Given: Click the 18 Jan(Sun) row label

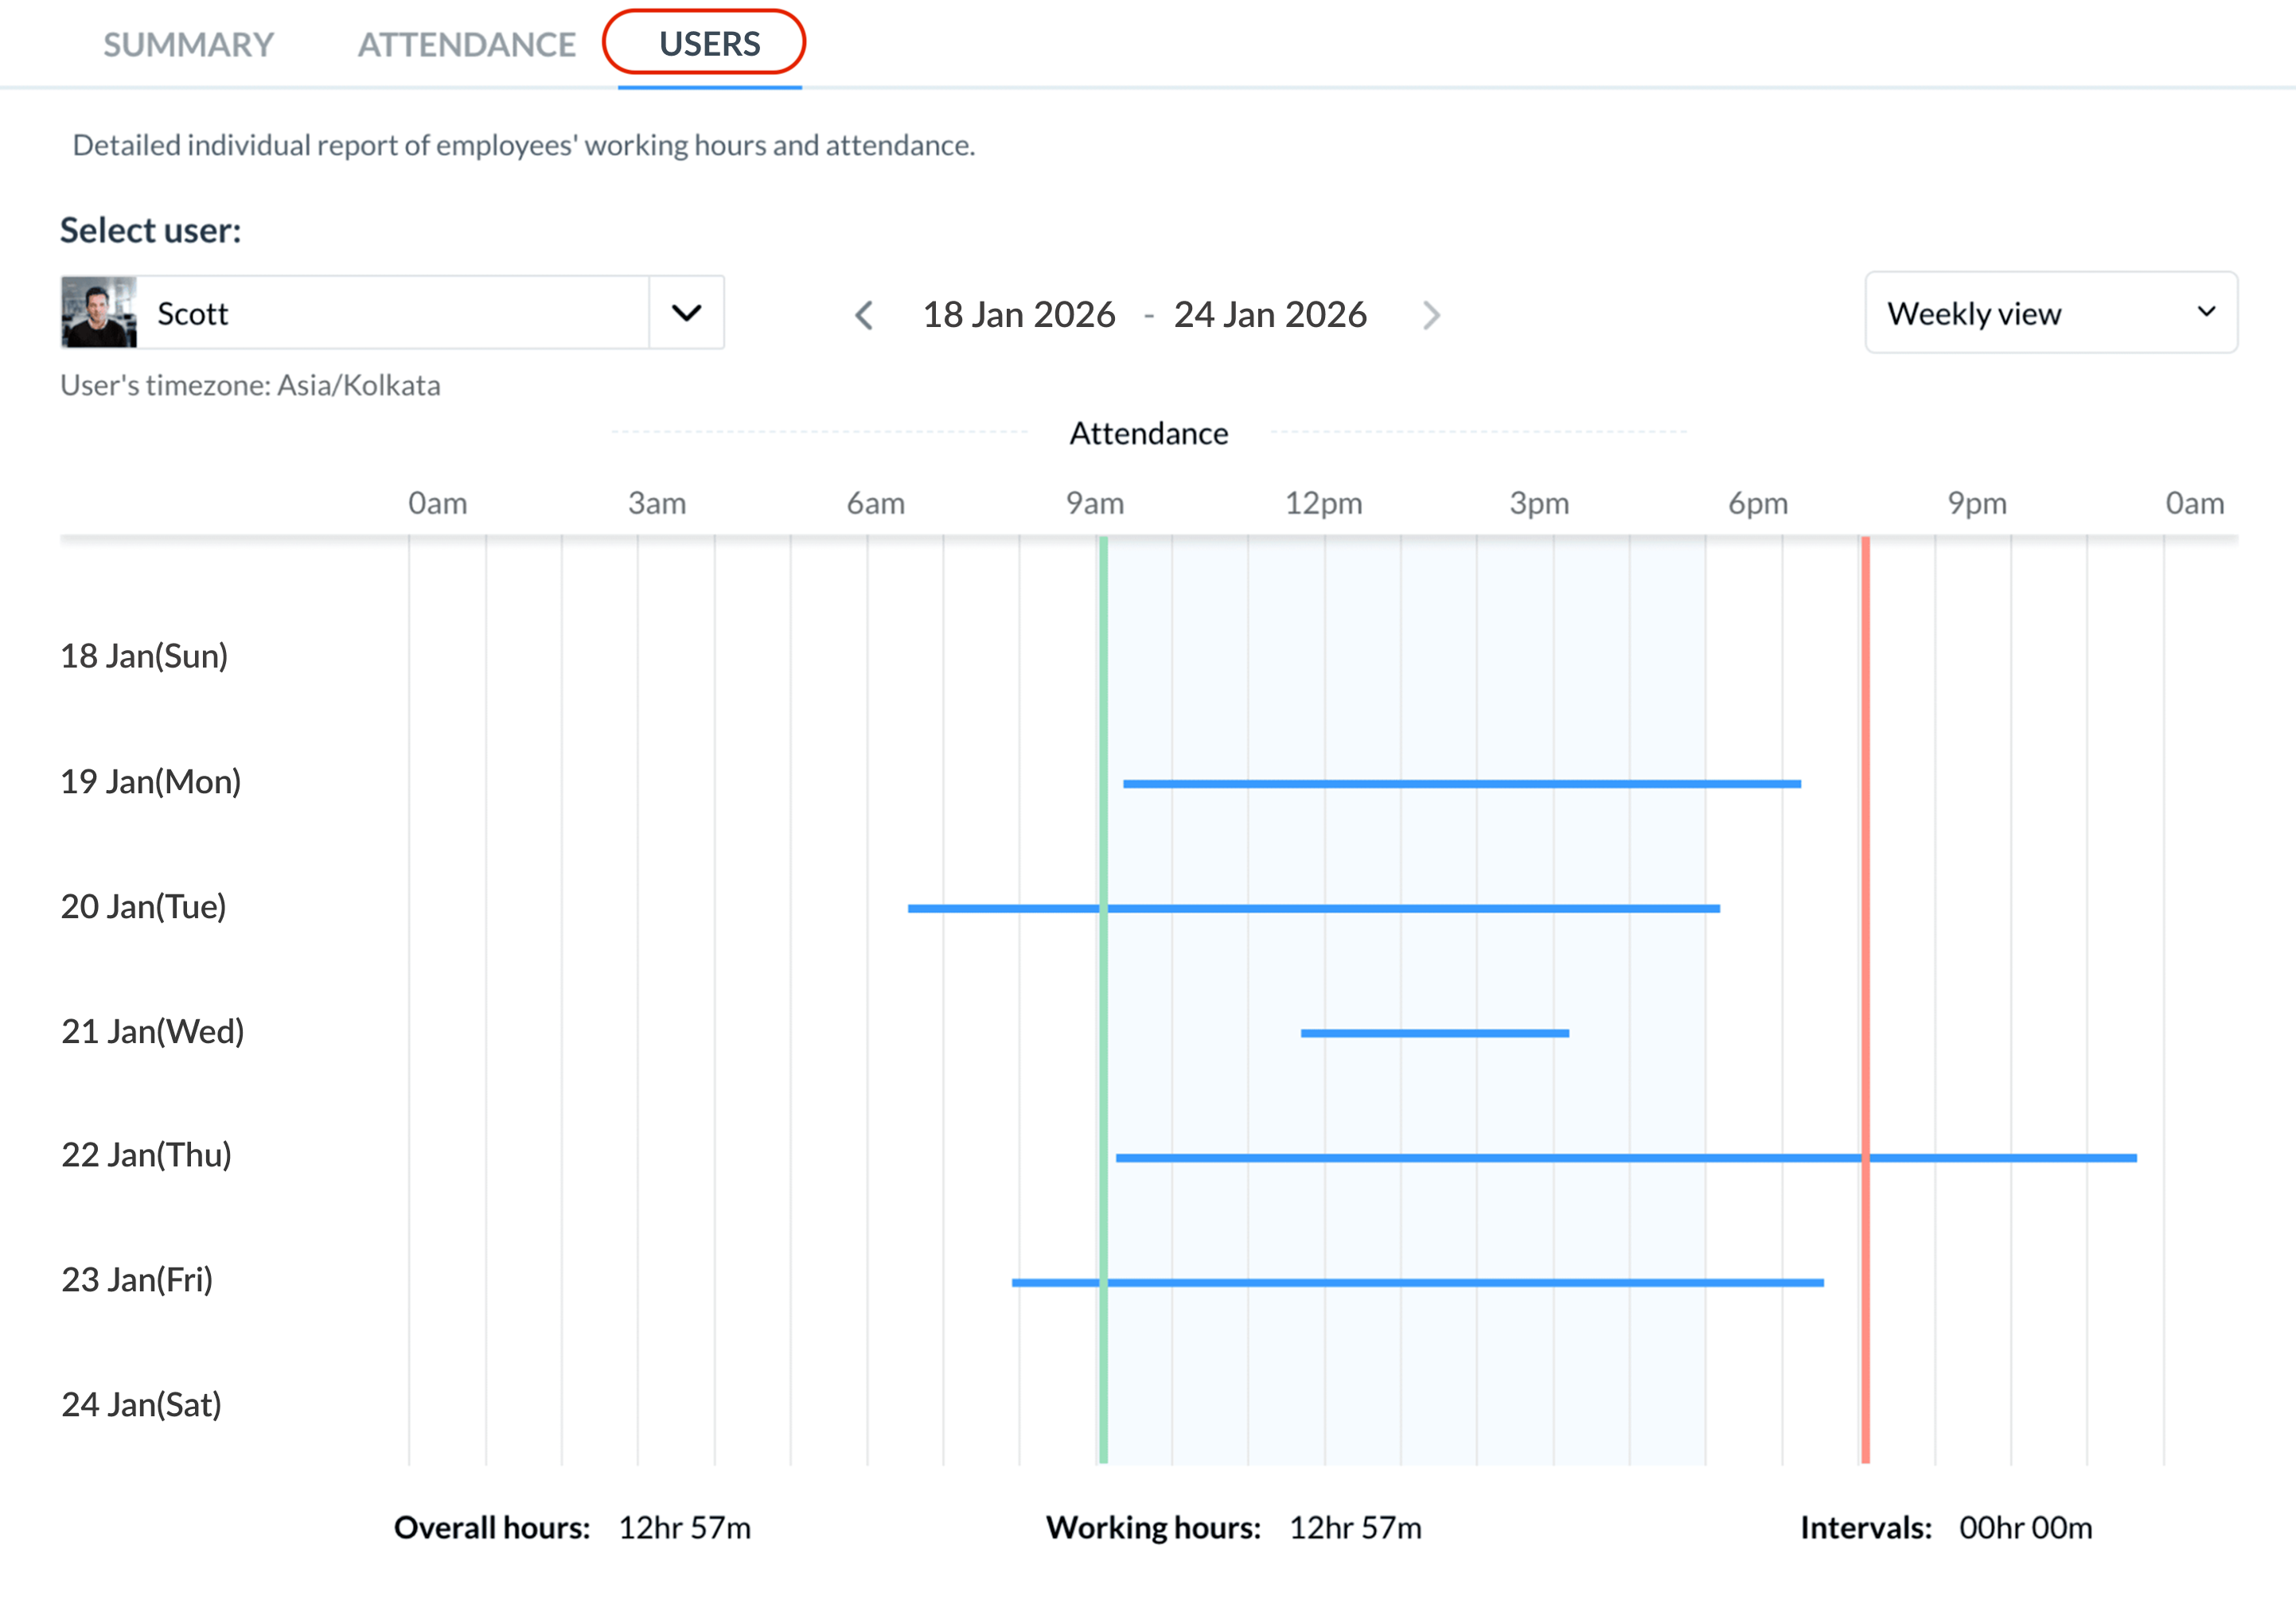Looking at the screenshot, I should click(x=144, y=656).
